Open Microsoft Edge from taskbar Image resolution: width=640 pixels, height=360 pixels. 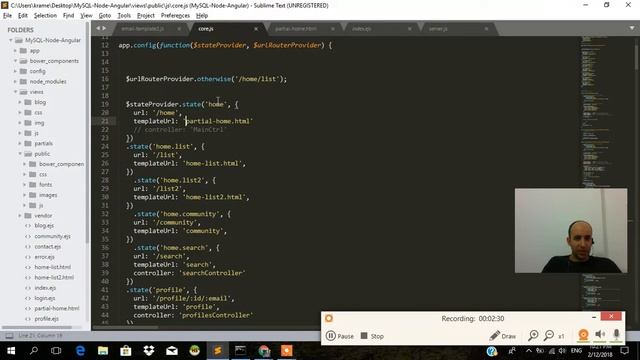point(80,351)
